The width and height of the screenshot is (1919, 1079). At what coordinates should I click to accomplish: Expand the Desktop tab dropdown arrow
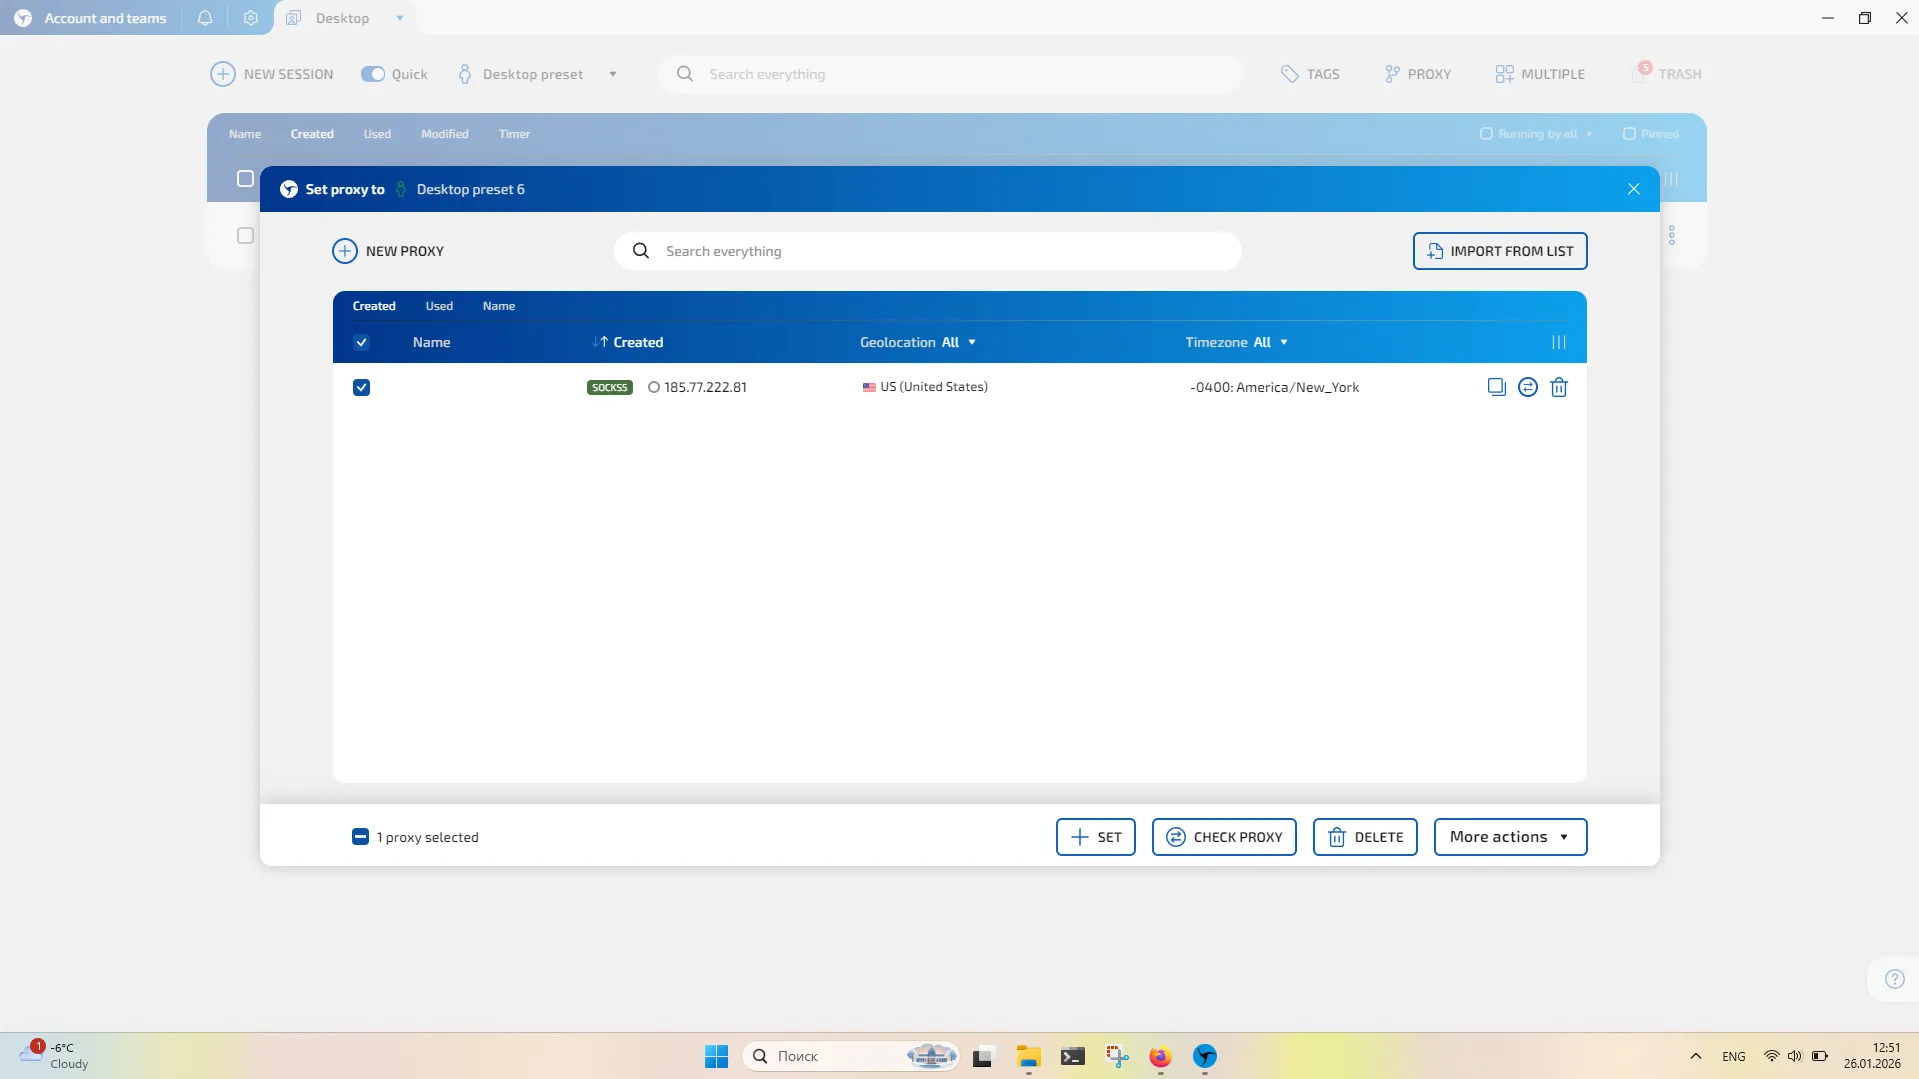(x=399, y=18)
